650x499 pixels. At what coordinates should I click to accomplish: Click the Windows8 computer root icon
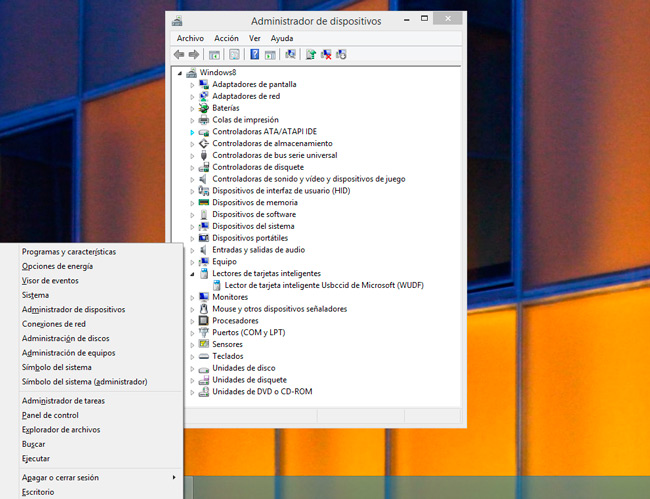(191, 73)
